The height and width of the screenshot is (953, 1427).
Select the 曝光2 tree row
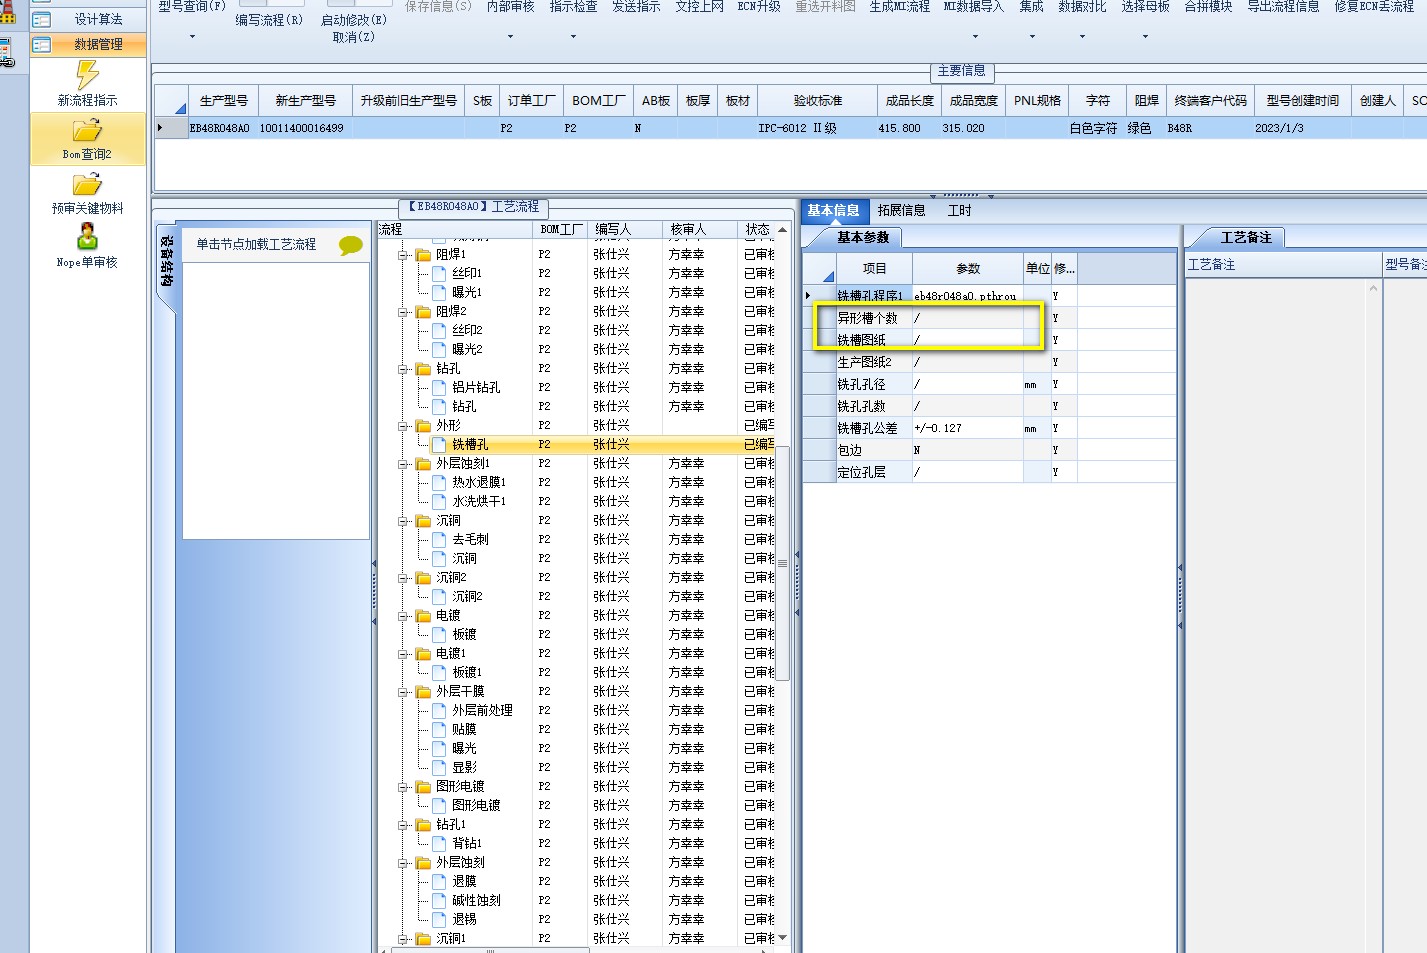(x=578, y=349)
